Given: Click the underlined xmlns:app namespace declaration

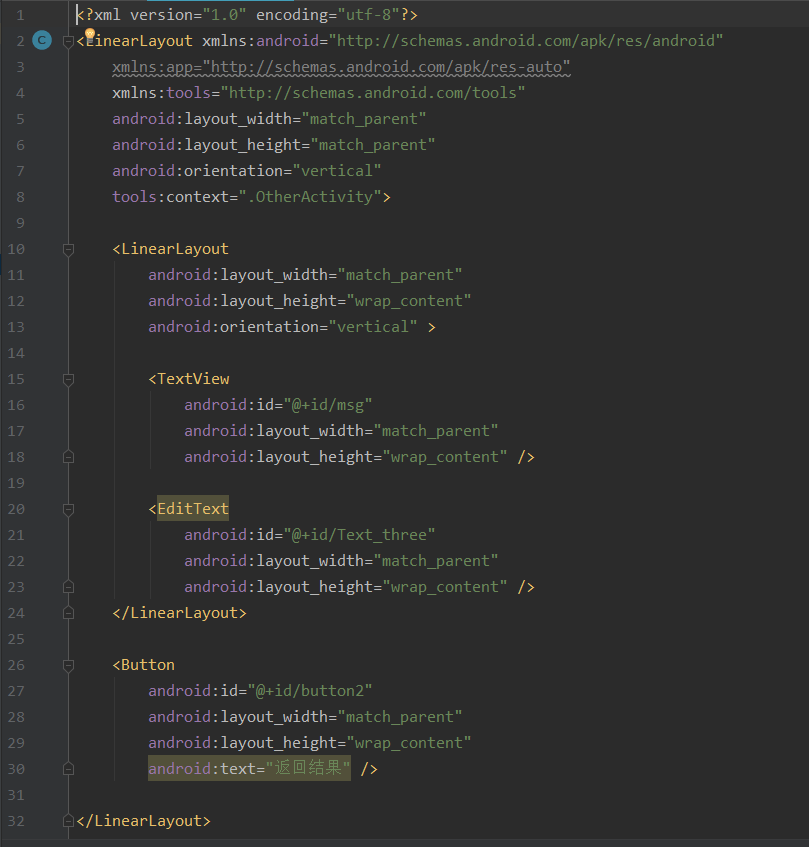Looking at the screenshot, I should point(341,67).
